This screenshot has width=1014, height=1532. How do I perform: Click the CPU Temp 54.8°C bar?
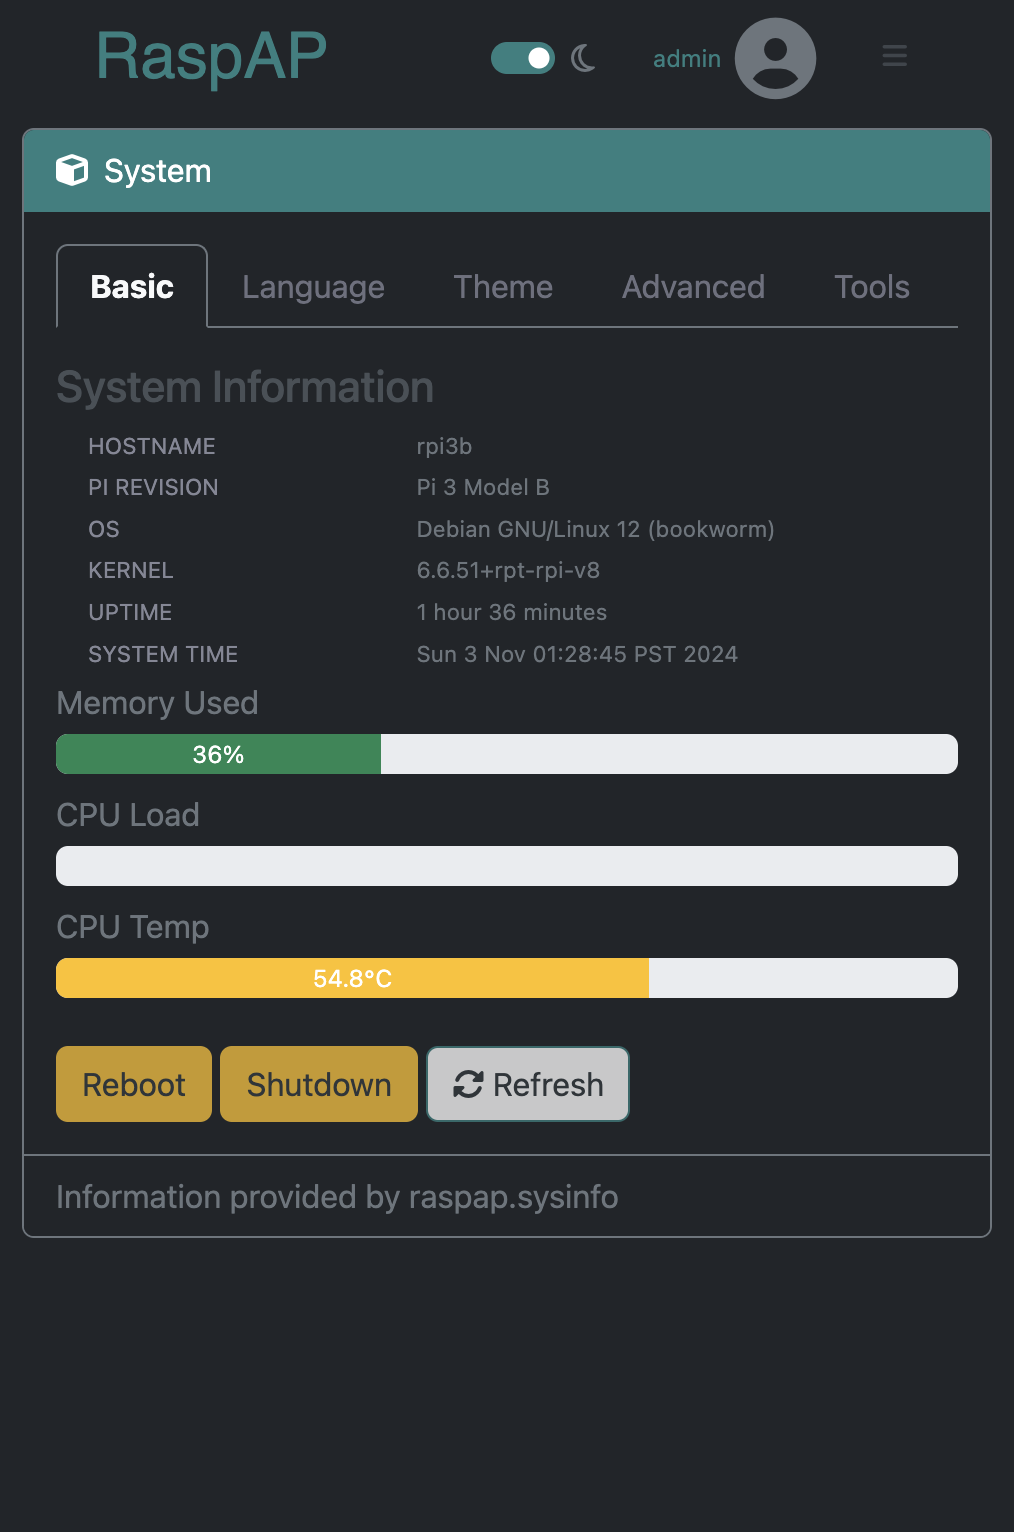(507, 978)
